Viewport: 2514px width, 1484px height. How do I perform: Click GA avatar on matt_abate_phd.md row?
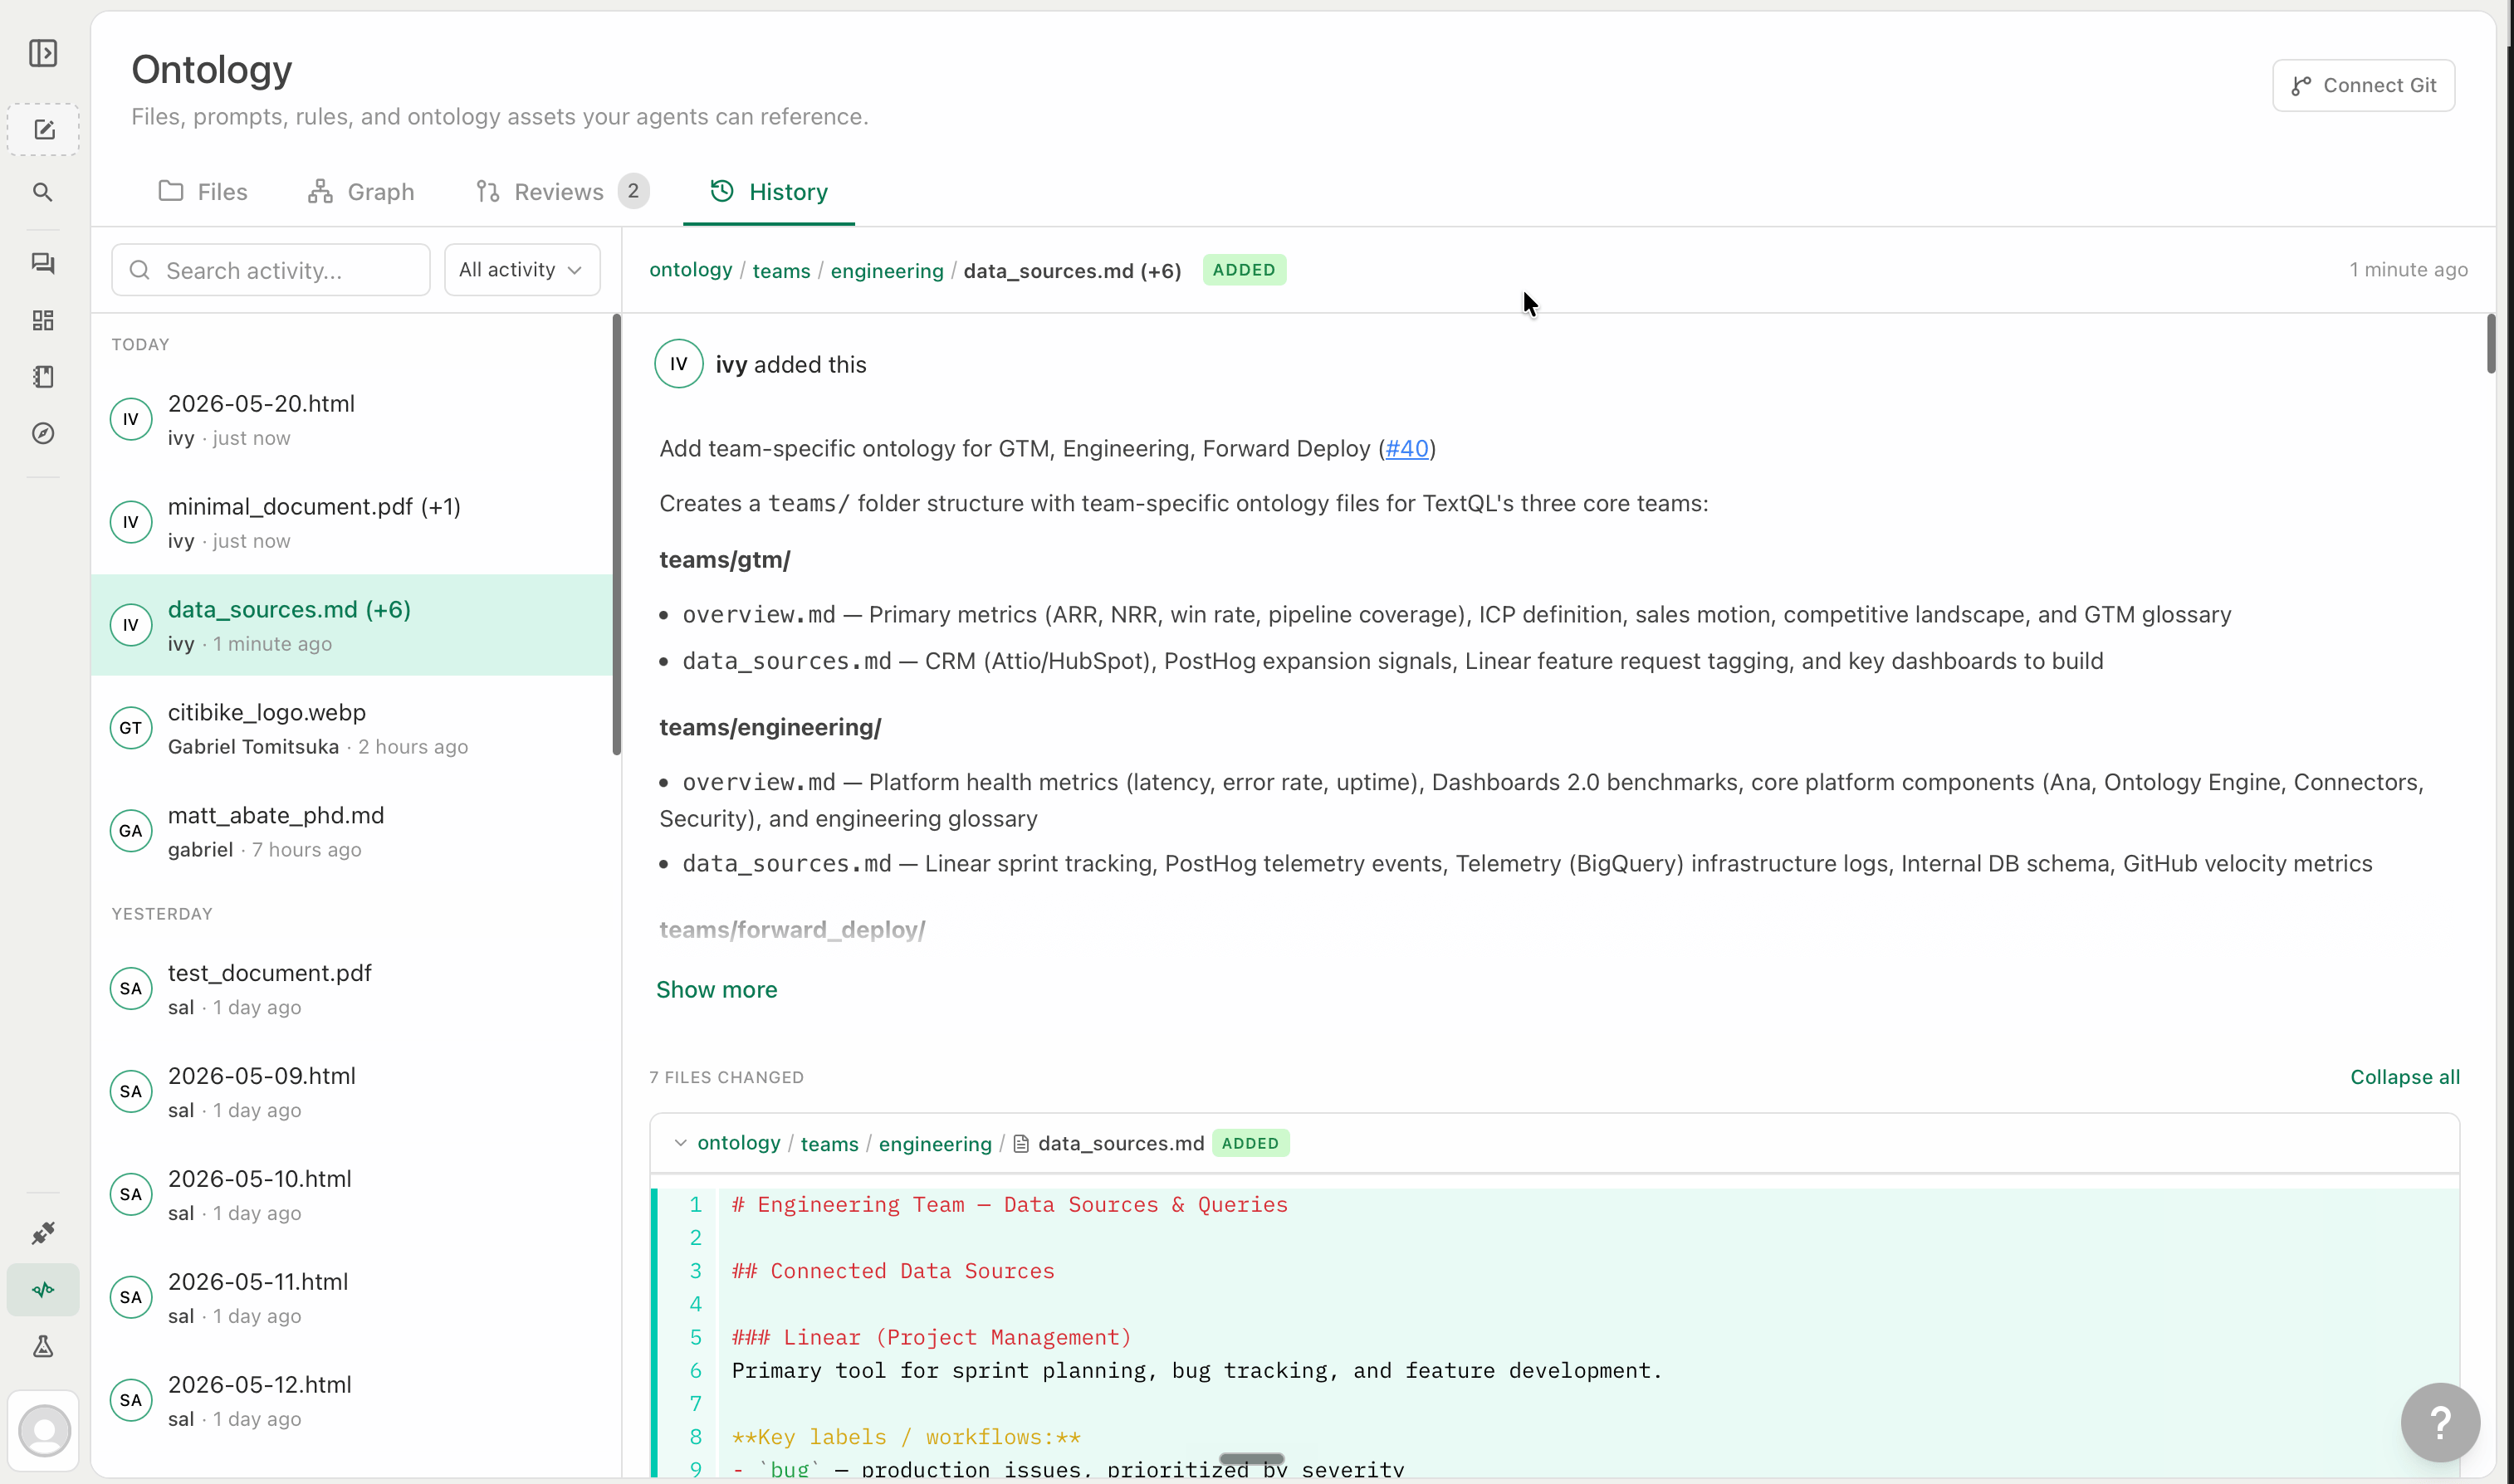click(x=131, y=831)
